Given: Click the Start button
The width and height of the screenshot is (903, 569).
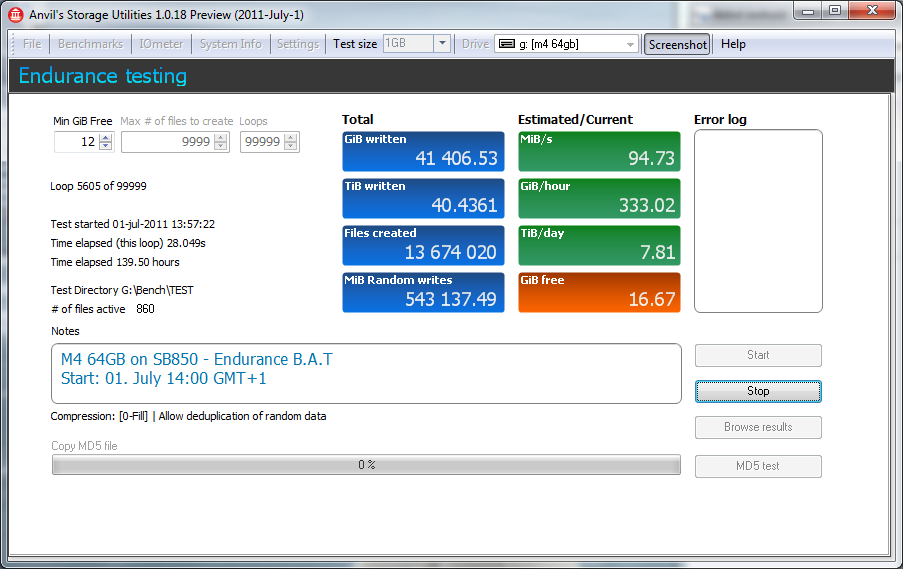Looking at the screenshot, I should tap(758, 355).
